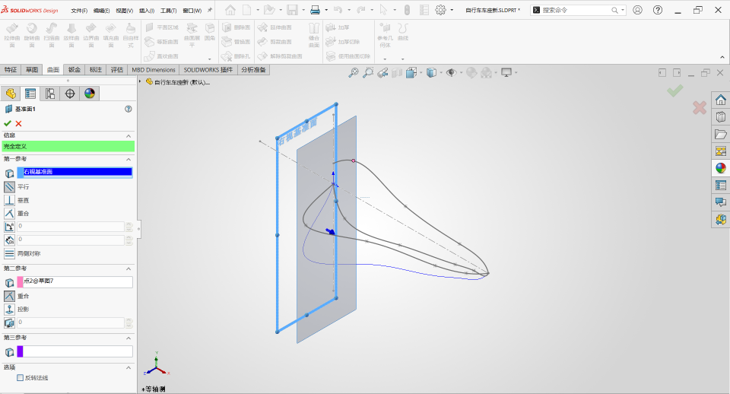Open SOLIDWORKS Resources home in task pane

[721, 100]
